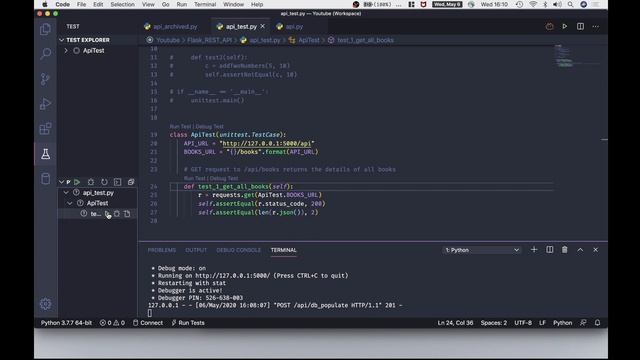Split the terminal panel
640x360 pixels.
(549, 249)
